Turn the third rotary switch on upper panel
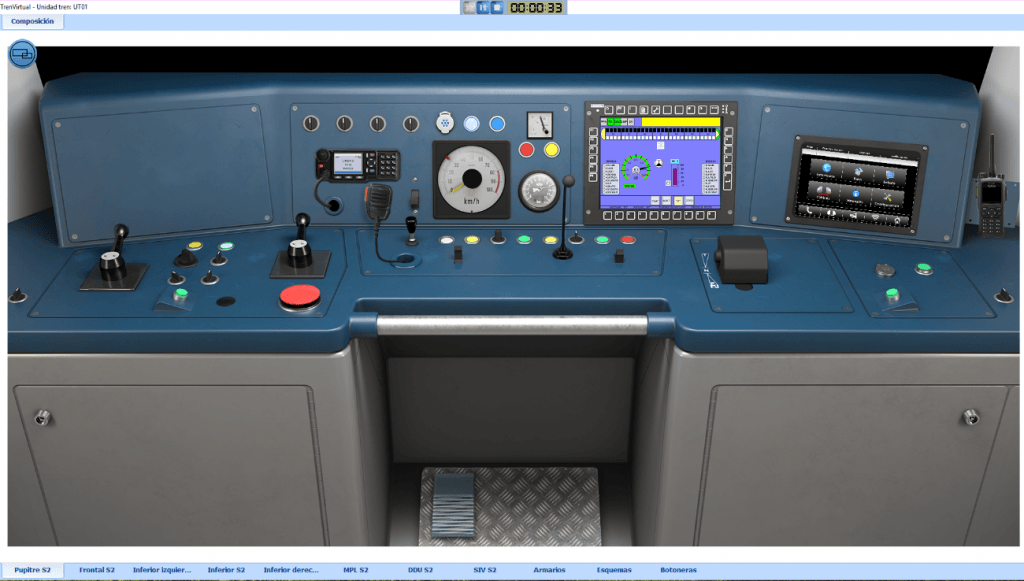 377,123
